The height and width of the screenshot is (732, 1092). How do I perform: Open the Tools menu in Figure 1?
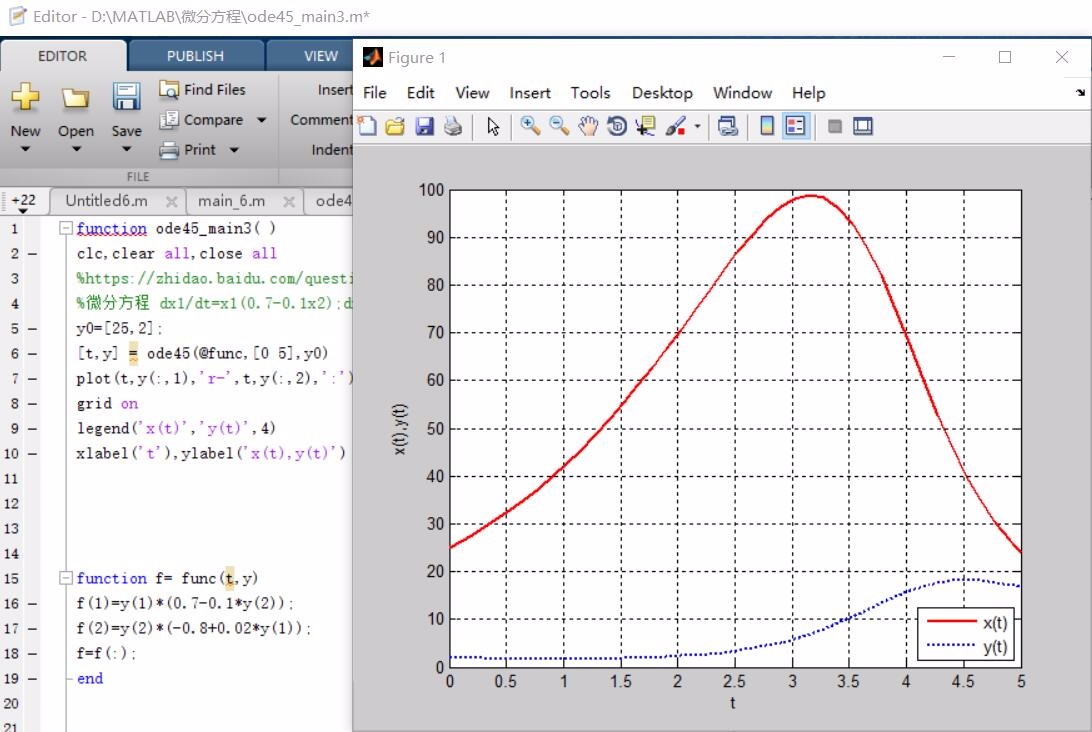[x=590, y=93]
